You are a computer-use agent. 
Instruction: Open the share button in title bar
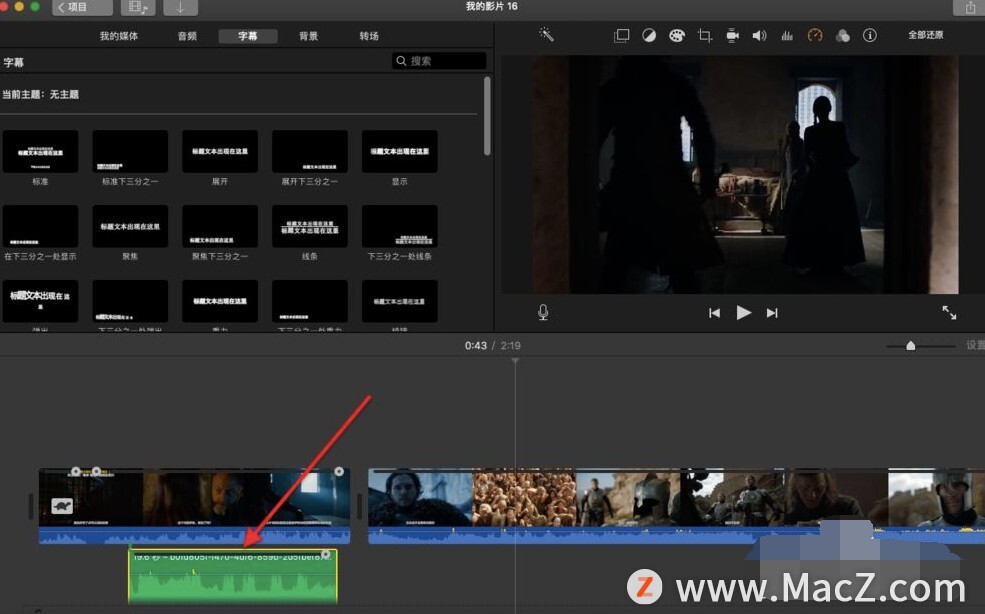coord(969,8)
